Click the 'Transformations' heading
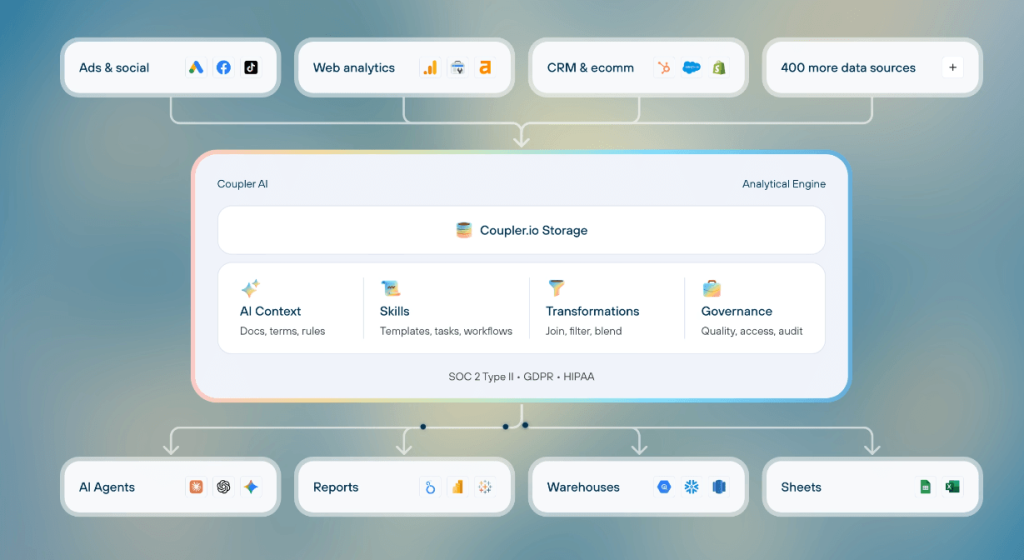This screenshot has height=560, width=1024. tap(592, 311)
